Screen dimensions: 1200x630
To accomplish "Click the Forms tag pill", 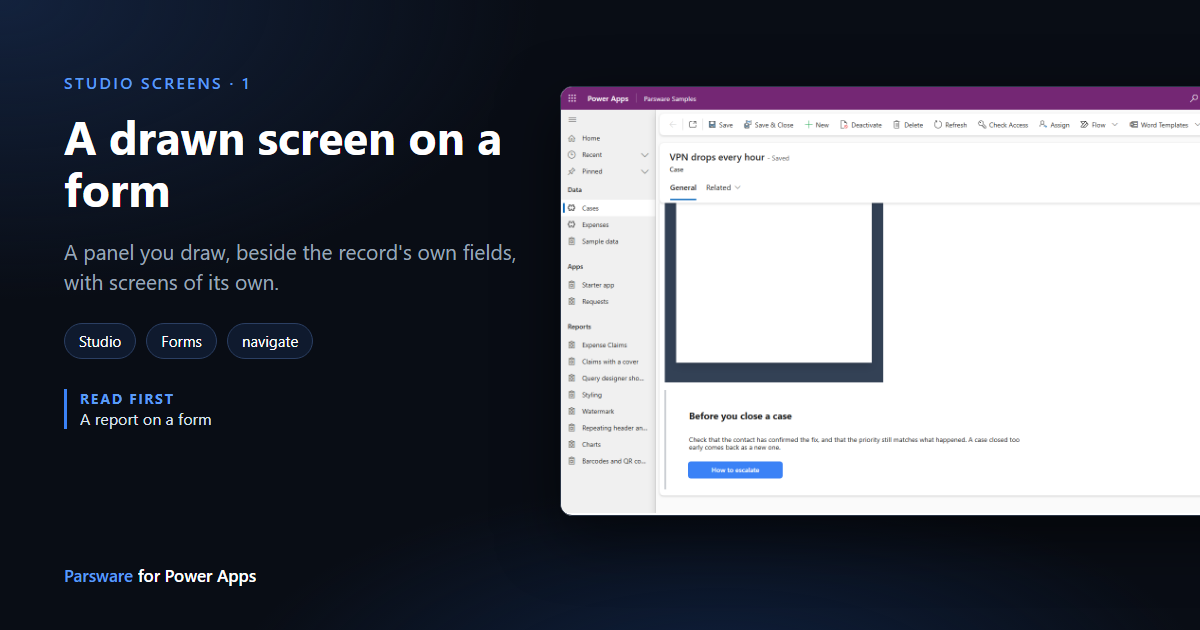I will (x=182, y=341).
